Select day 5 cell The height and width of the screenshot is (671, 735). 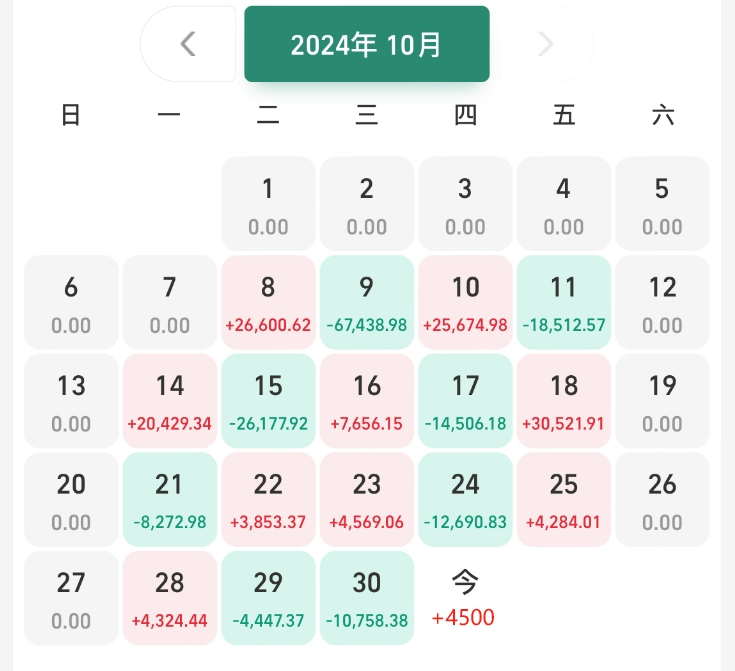point(662,204)
